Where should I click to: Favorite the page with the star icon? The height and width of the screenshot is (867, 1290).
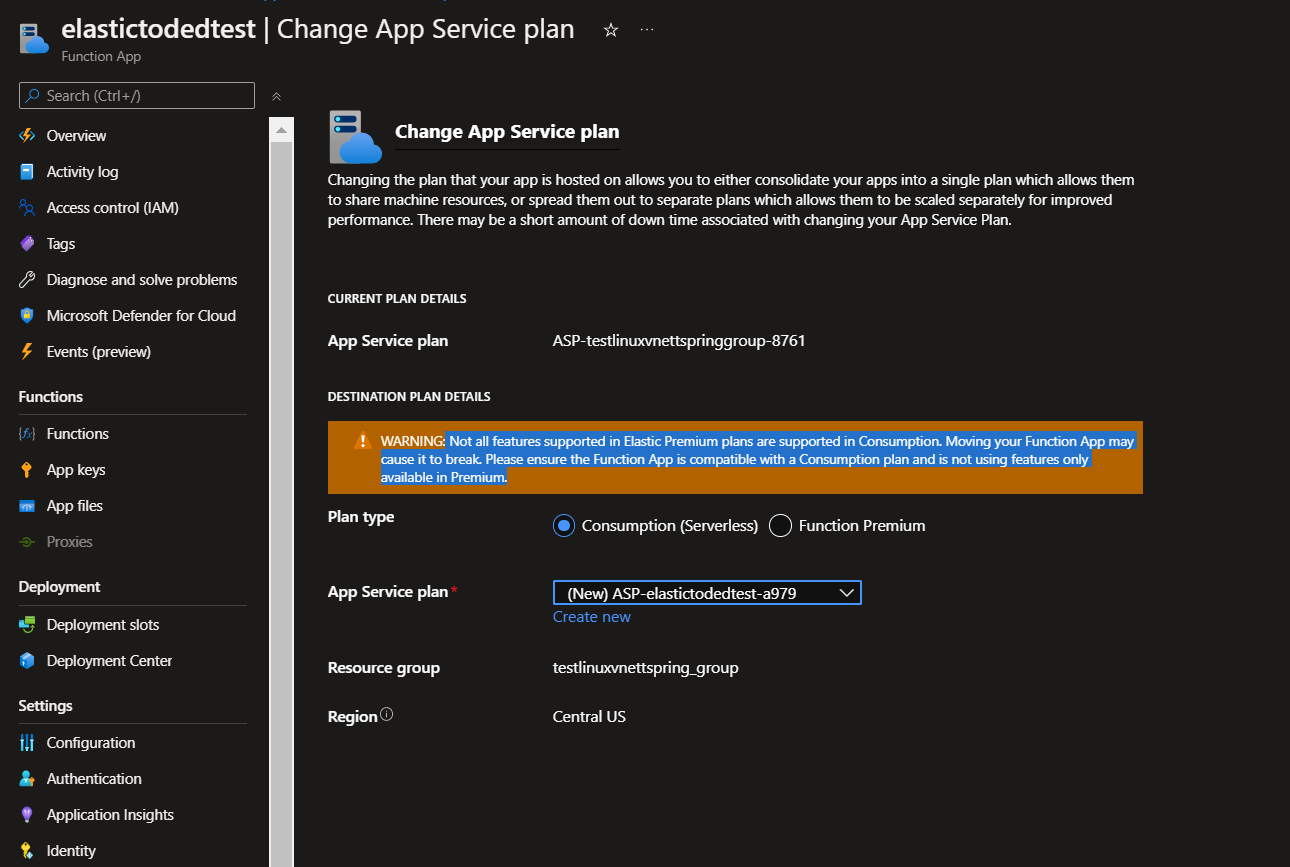tap(611, 30)
